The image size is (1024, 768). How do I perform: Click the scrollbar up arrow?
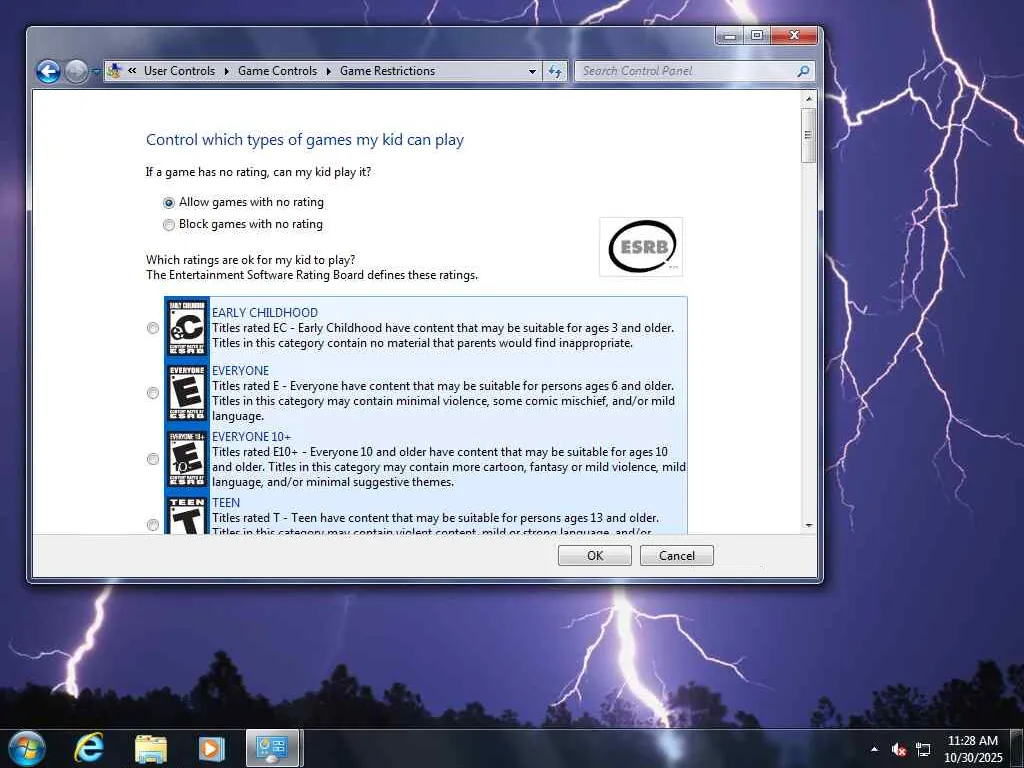808,99
